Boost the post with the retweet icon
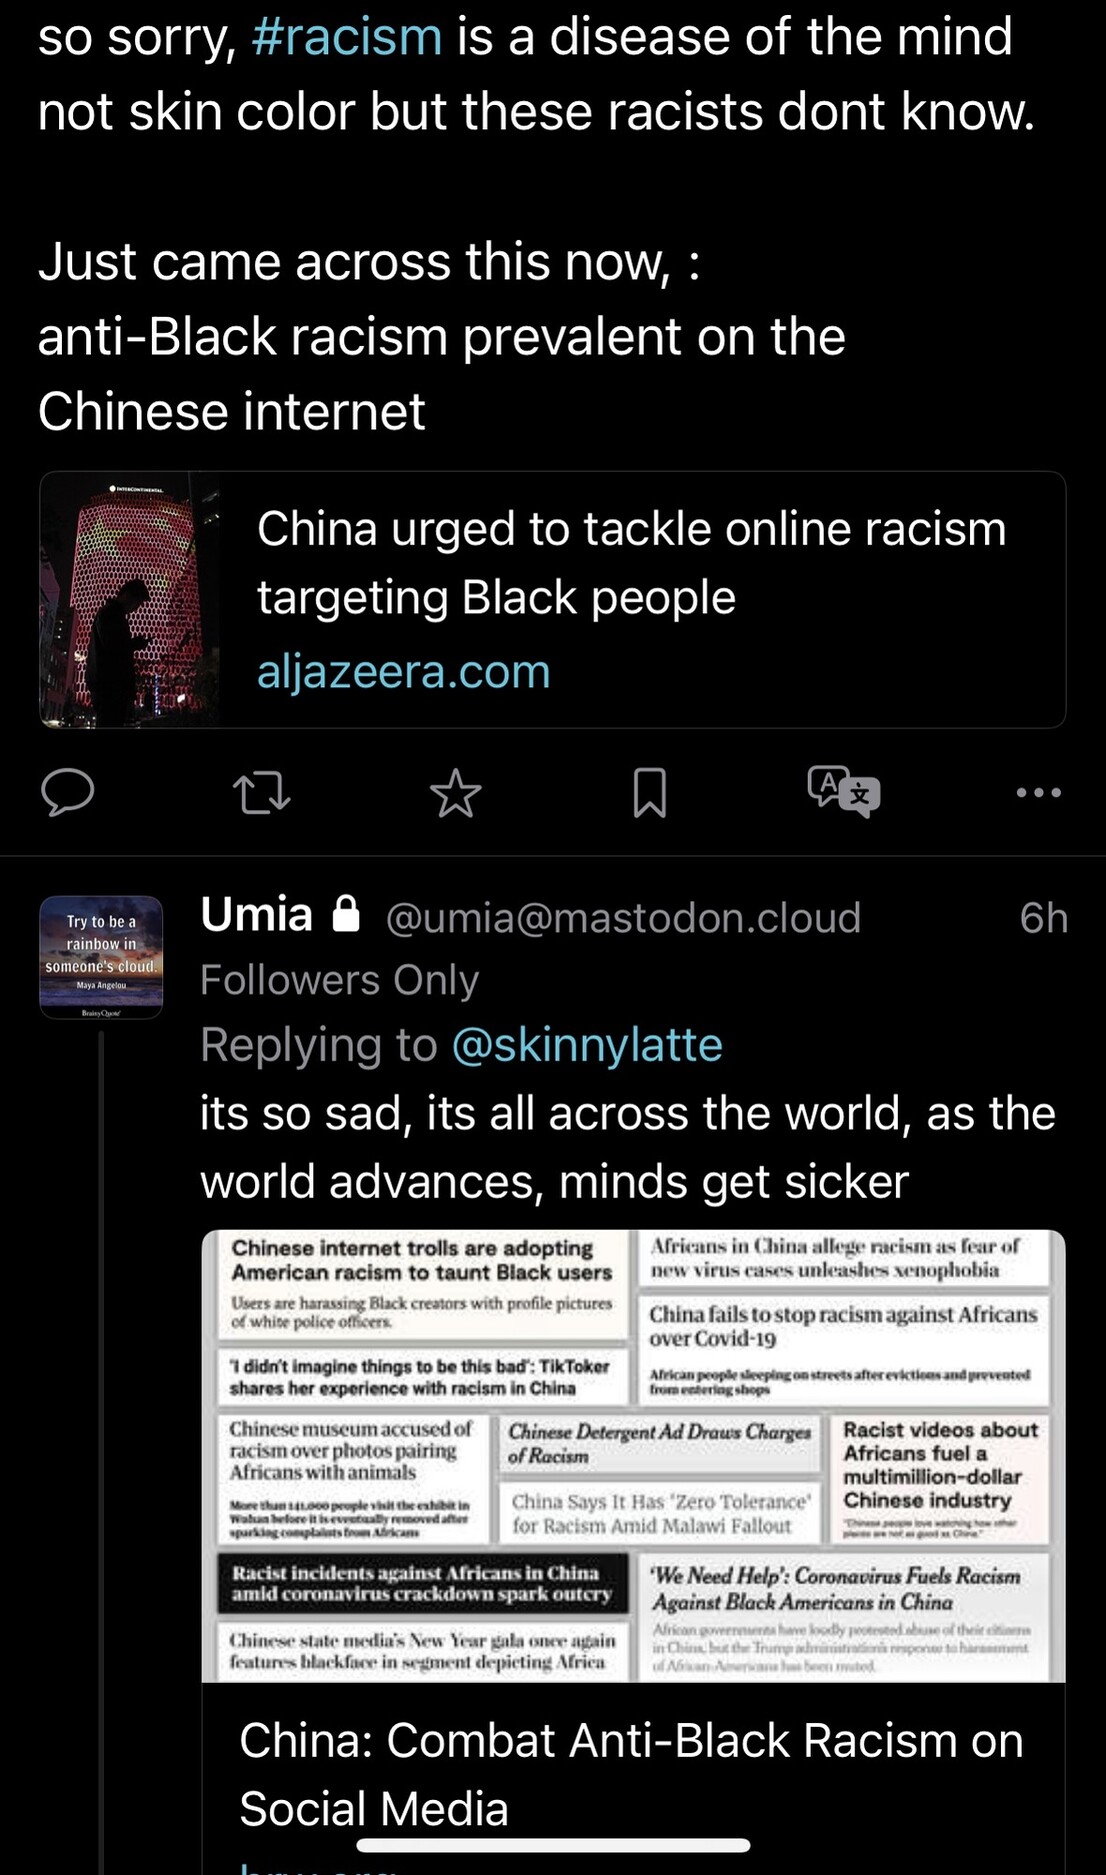The height and width of the screenshot is (1875, 1106). (261, 793)
